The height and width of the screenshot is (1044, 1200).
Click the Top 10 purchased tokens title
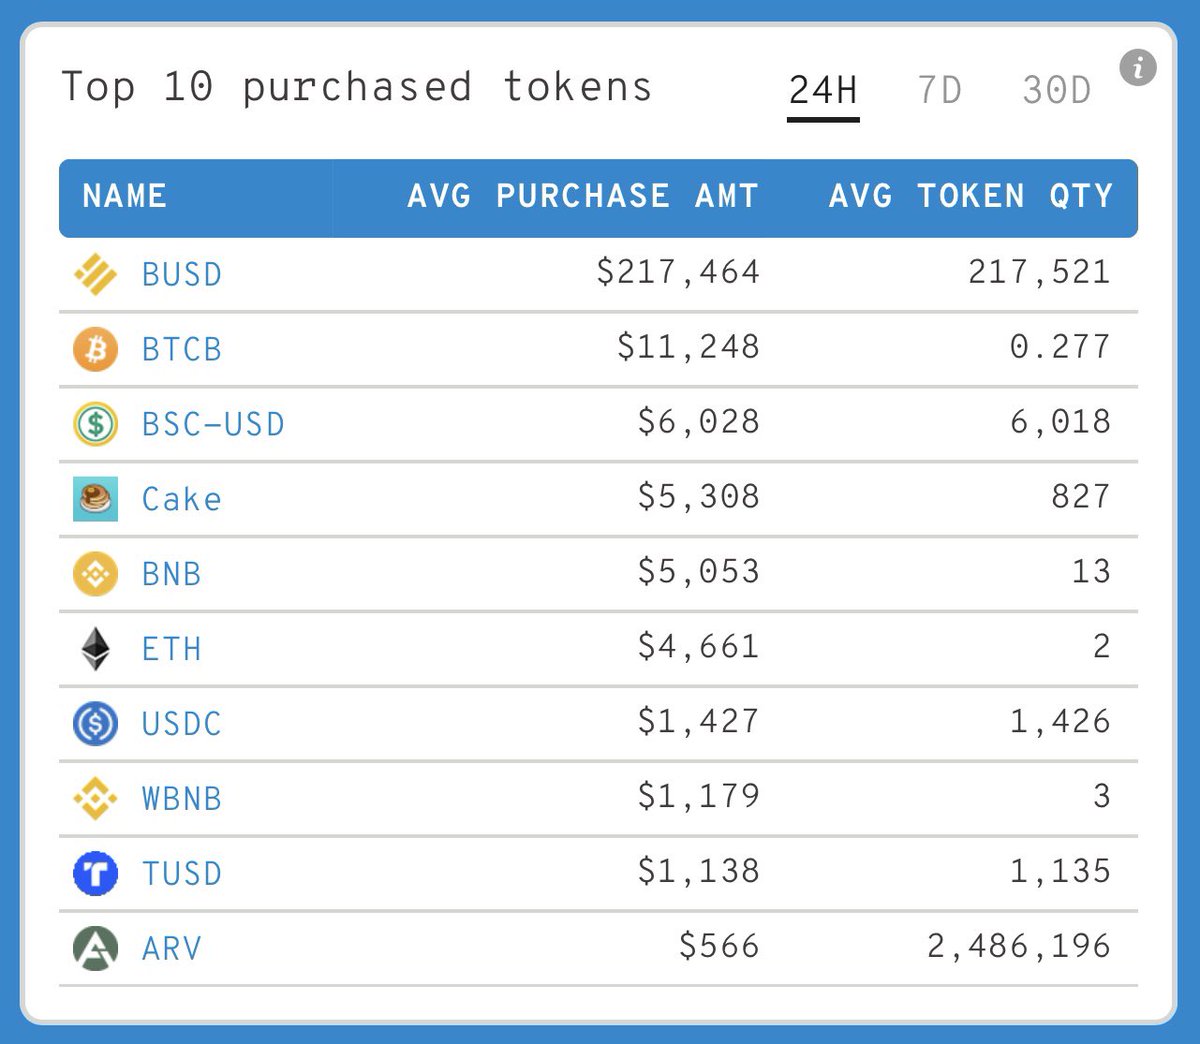pyautogui.click(x=357, y=88)
